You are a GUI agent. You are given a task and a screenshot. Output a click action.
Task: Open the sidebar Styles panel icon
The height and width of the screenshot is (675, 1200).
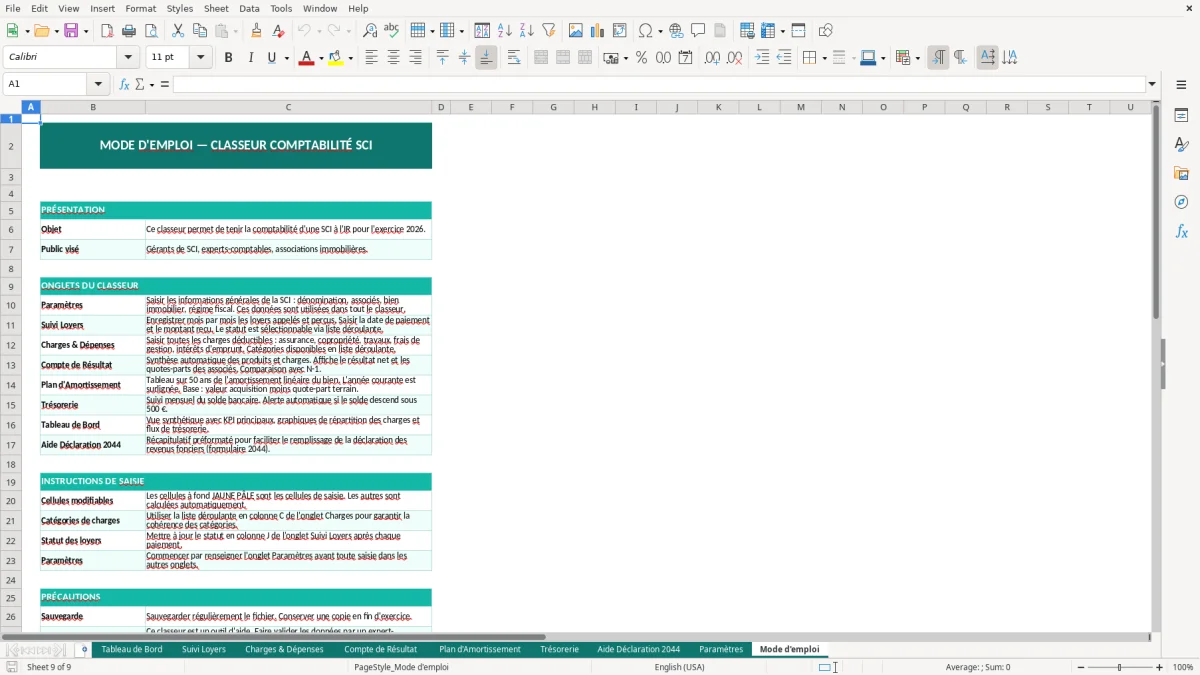[1181, 145]
